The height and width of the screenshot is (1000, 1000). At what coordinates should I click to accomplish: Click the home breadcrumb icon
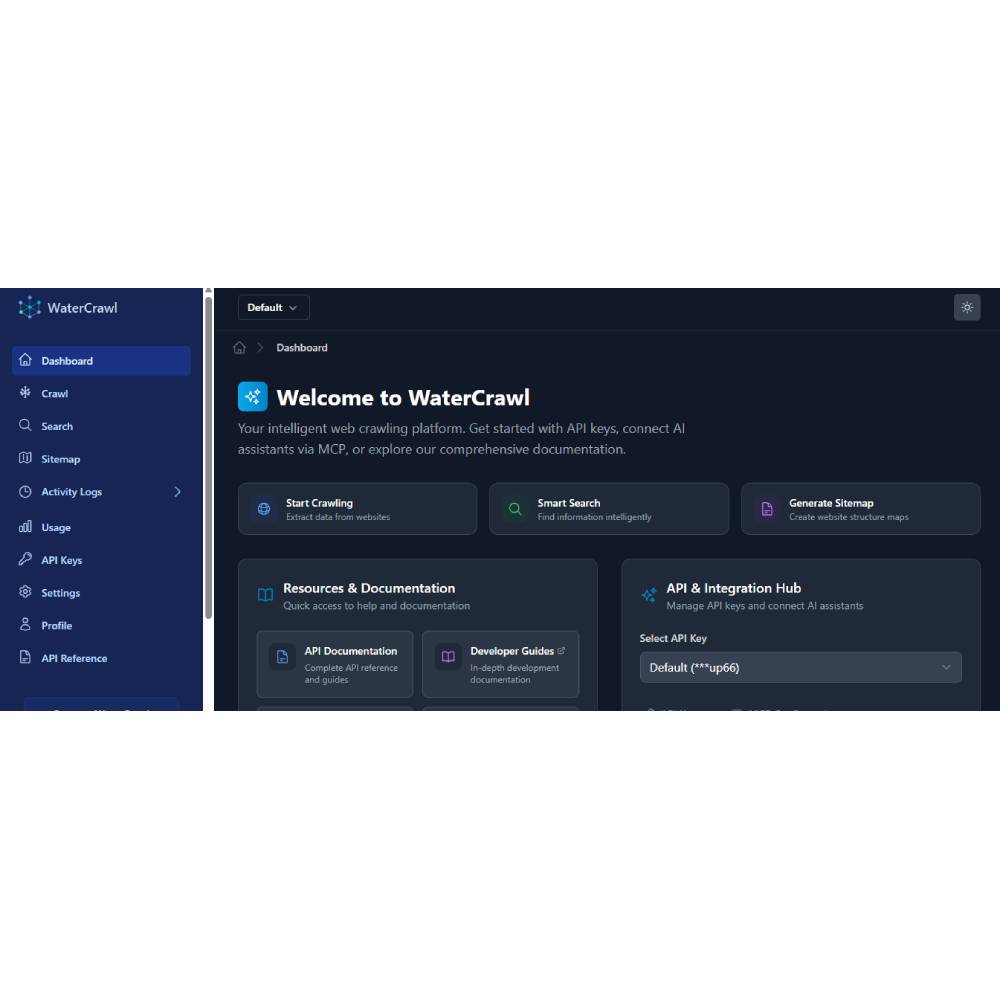tap(240, 347)
